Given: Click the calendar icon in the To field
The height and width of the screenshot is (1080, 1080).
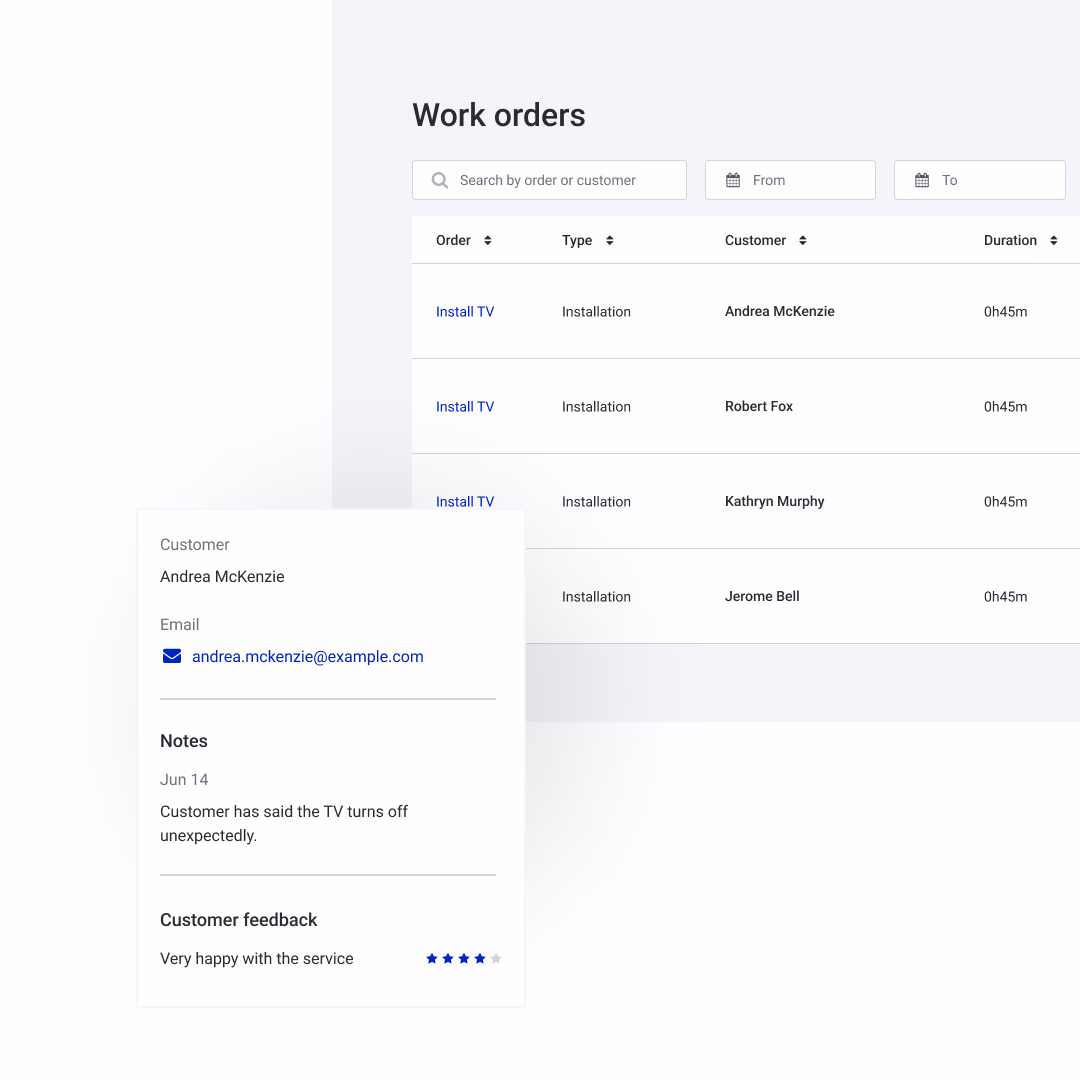Looking at the screenshot, I should 923,180.
